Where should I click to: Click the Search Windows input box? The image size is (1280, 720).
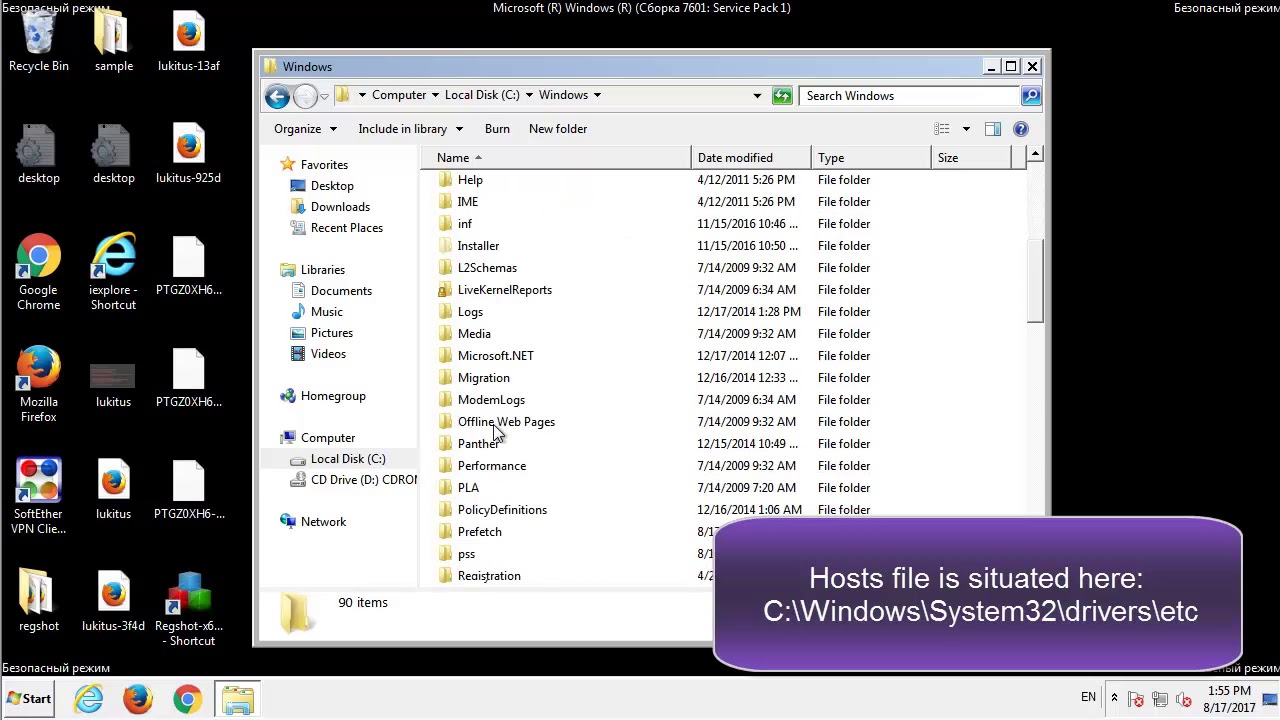click(x=908, y=96)
